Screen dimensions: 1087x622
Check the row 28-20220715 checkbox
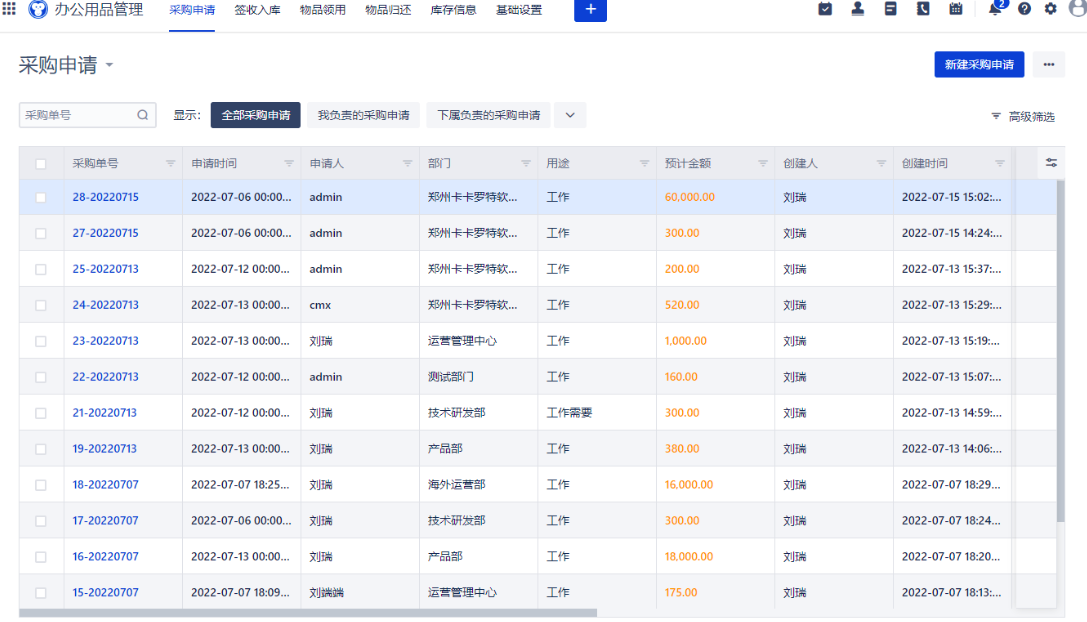click(41, 198)
